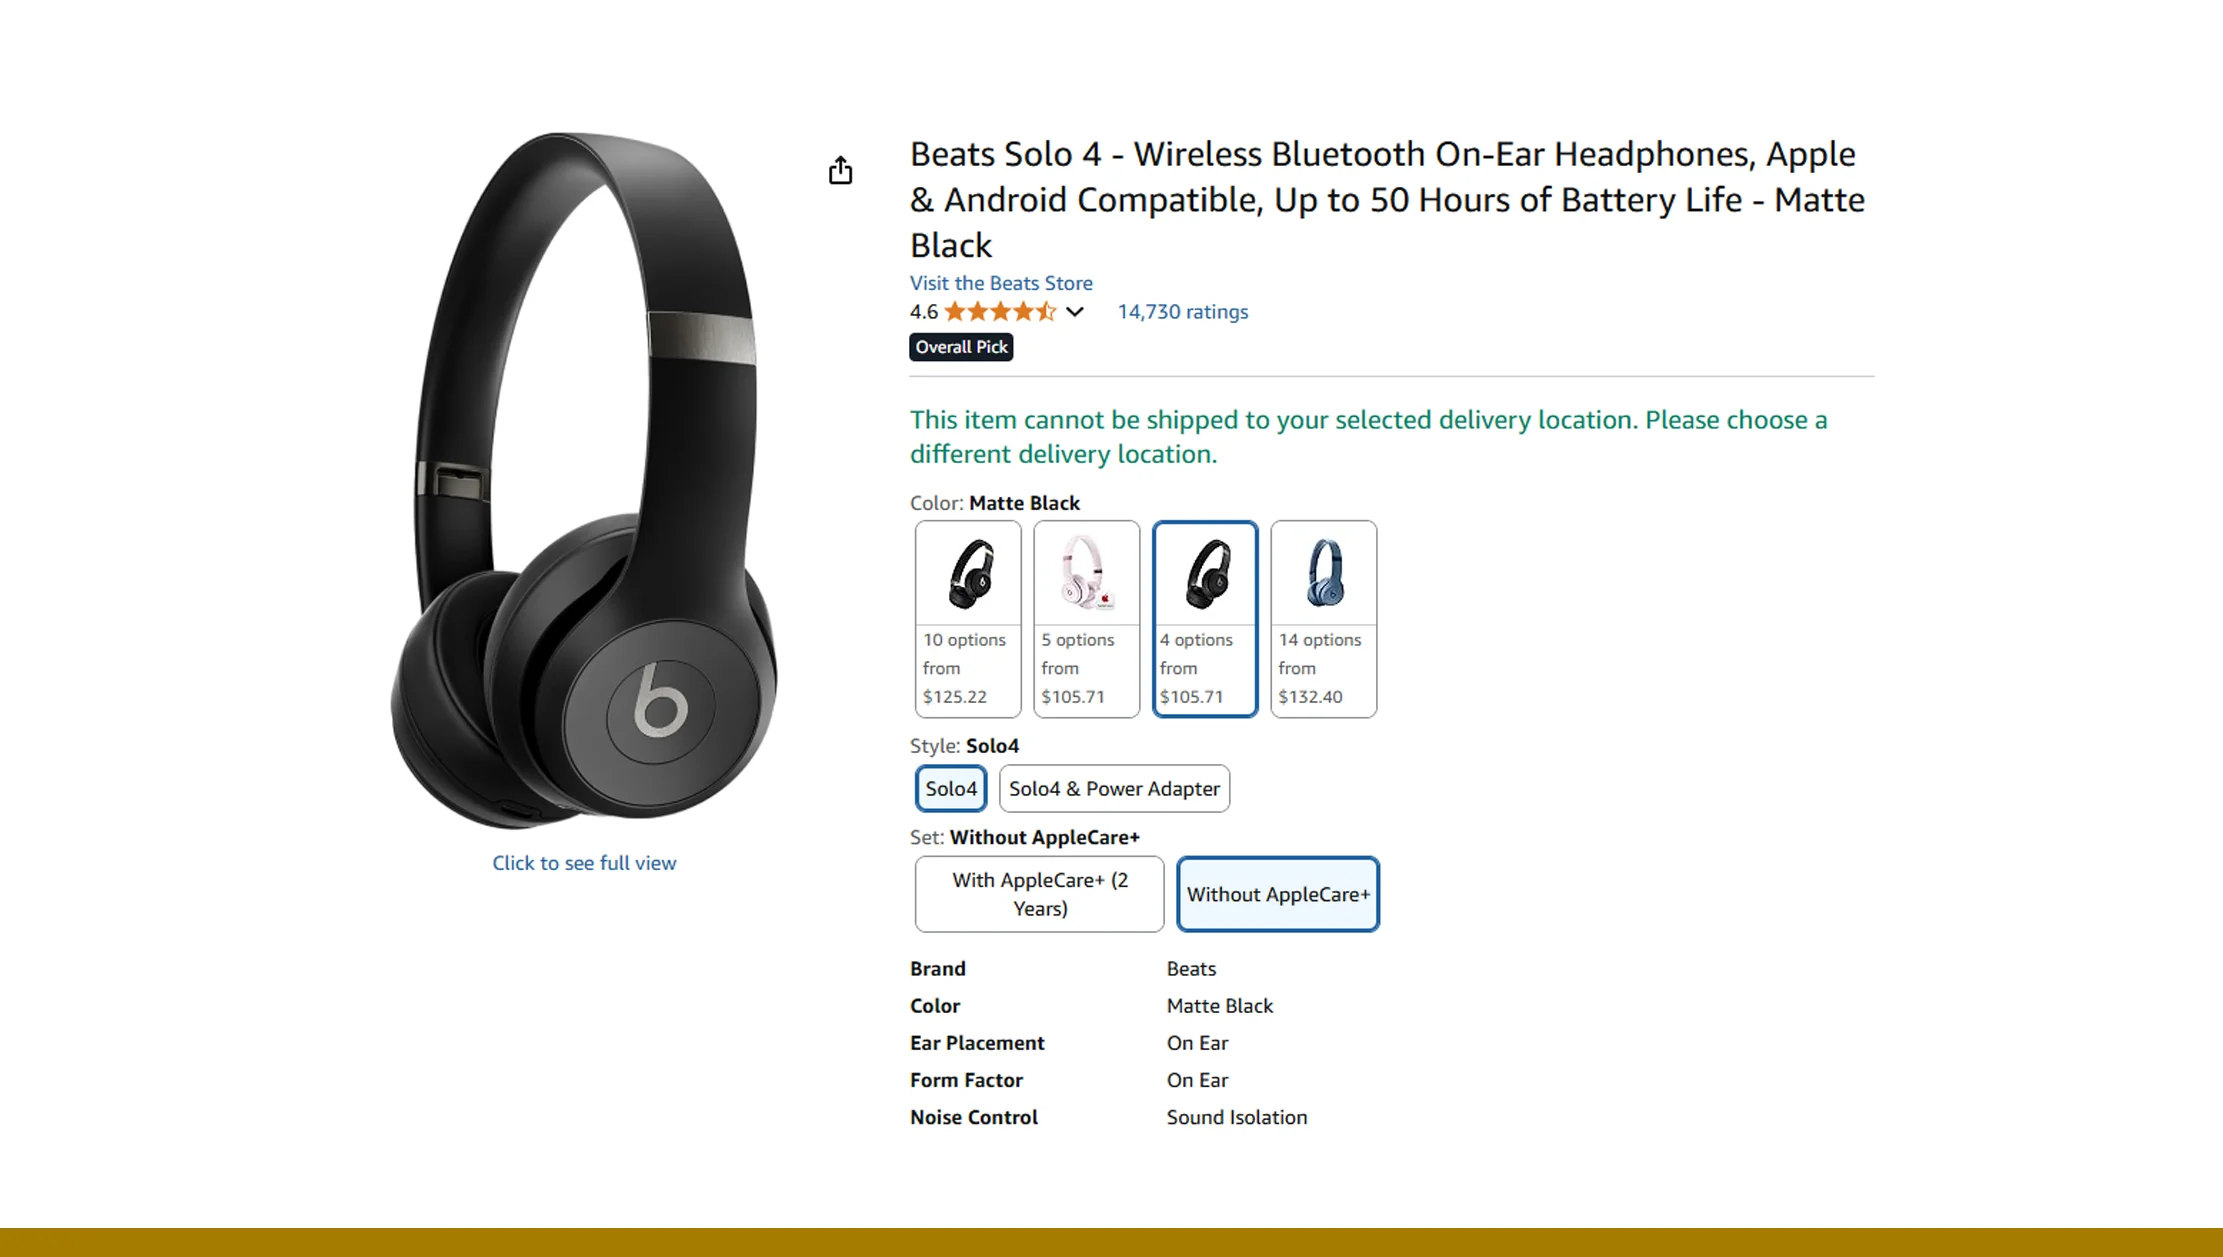2223x1257 pixels.
Task: Choose the Solo4 & Power Adapter style
Action: point(1114,789)
